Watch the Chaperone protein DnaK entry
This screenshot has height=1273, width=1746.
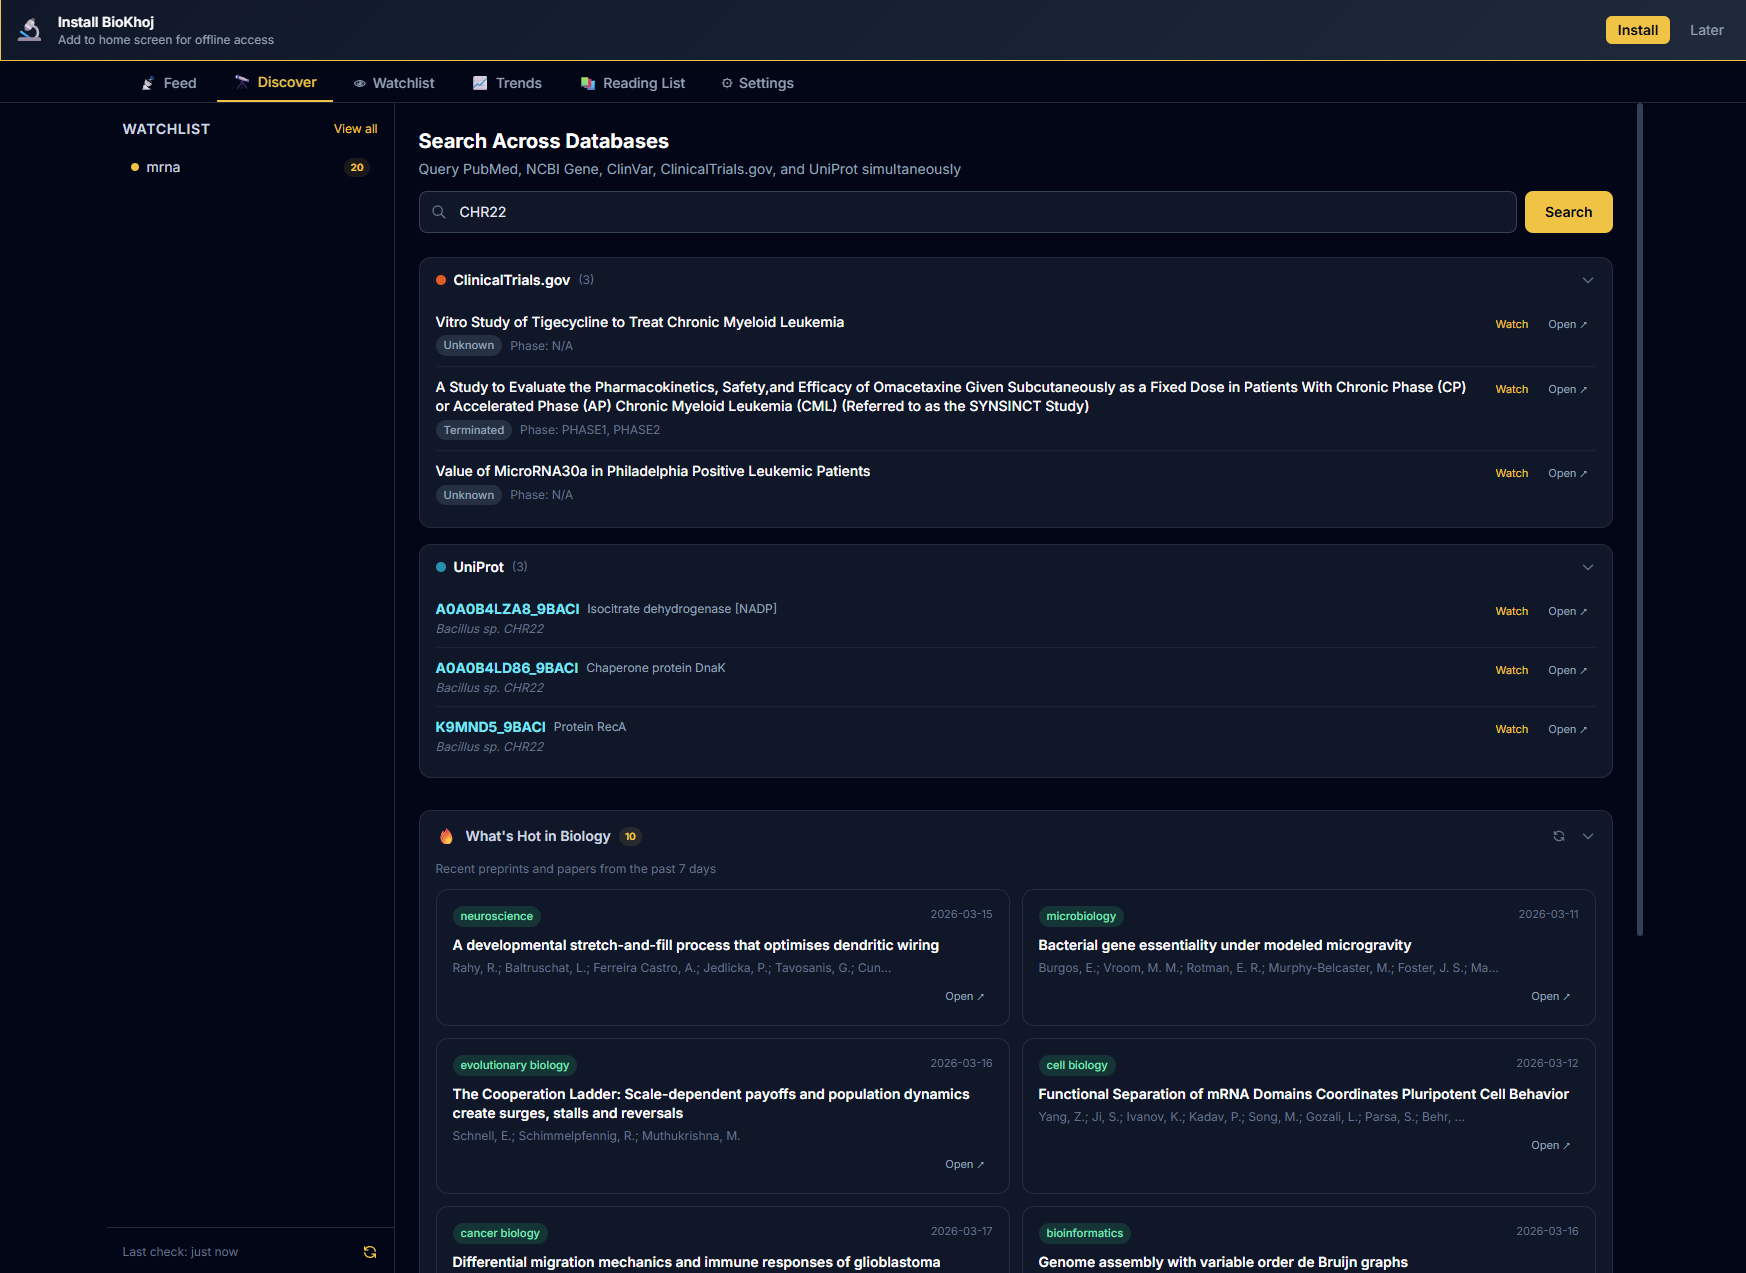click(x=1511, y=670)
